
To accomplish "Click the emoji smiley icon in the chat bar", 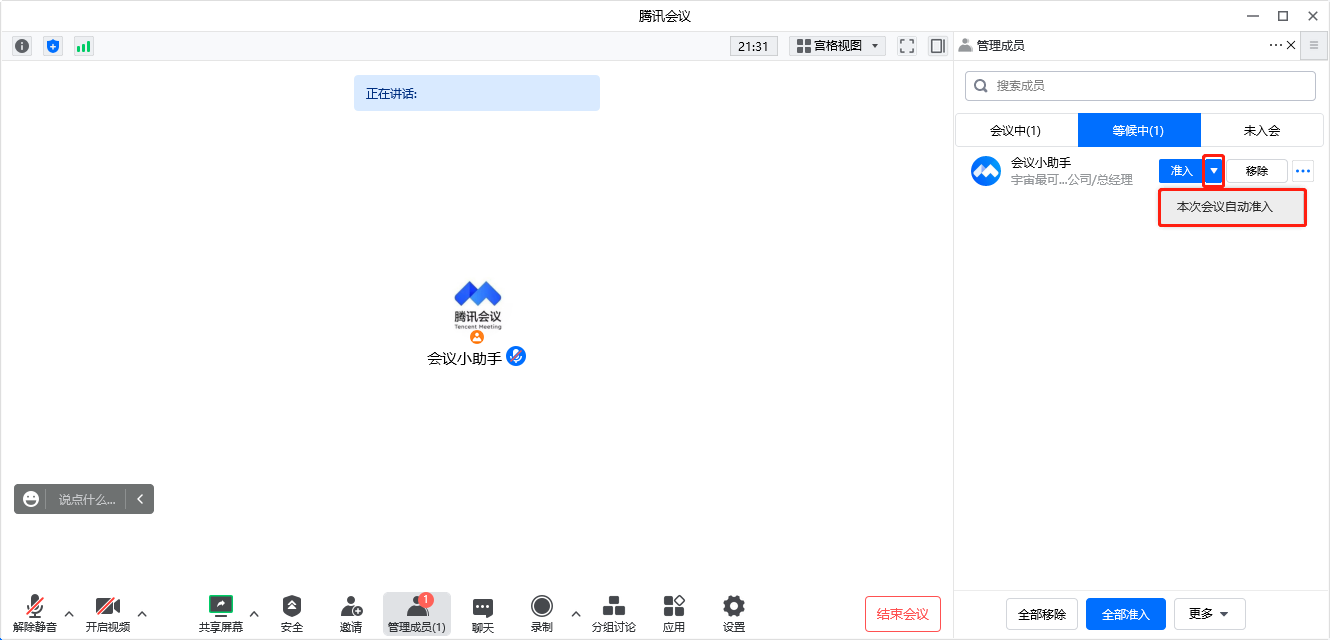I will tap(31, 499).
